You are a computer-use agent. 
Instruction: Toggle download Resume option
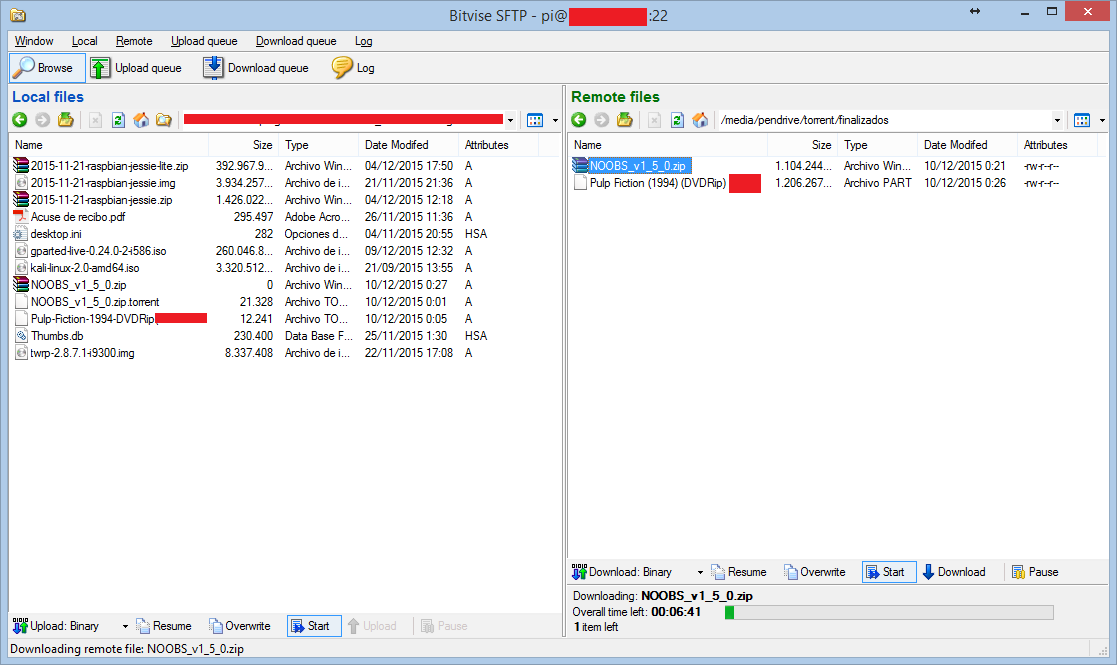tap(739, 572)
